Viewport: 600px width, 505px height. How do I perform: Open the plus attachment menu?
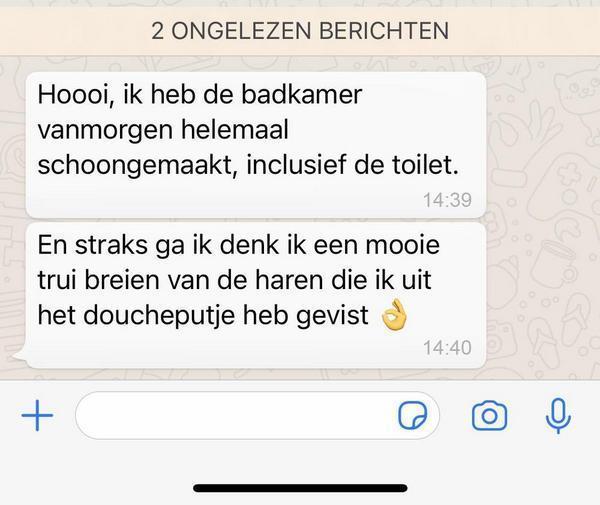(x=37, y=415)
